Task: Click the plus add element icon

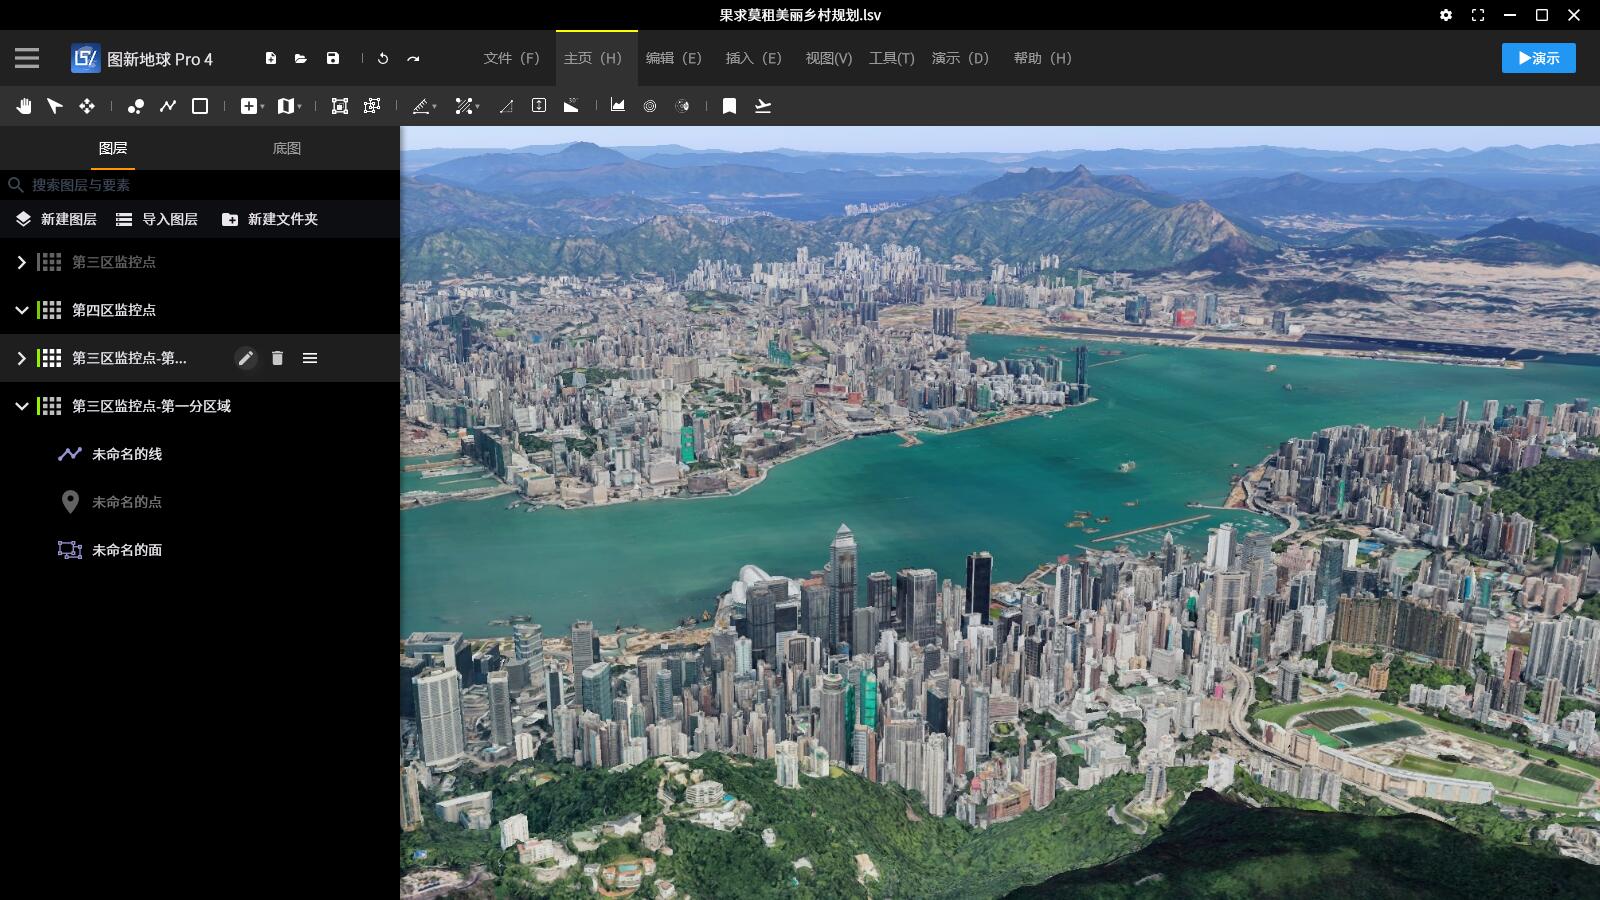Action: [x=249, y=106]
